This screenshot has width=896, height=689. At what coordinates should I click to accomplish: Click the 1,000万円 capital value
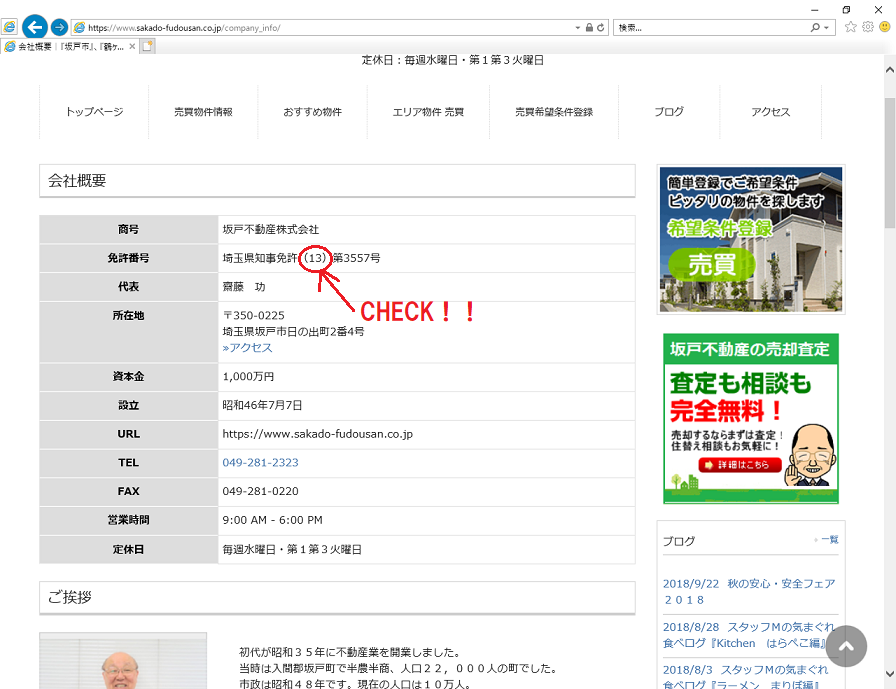pos(248,377)
